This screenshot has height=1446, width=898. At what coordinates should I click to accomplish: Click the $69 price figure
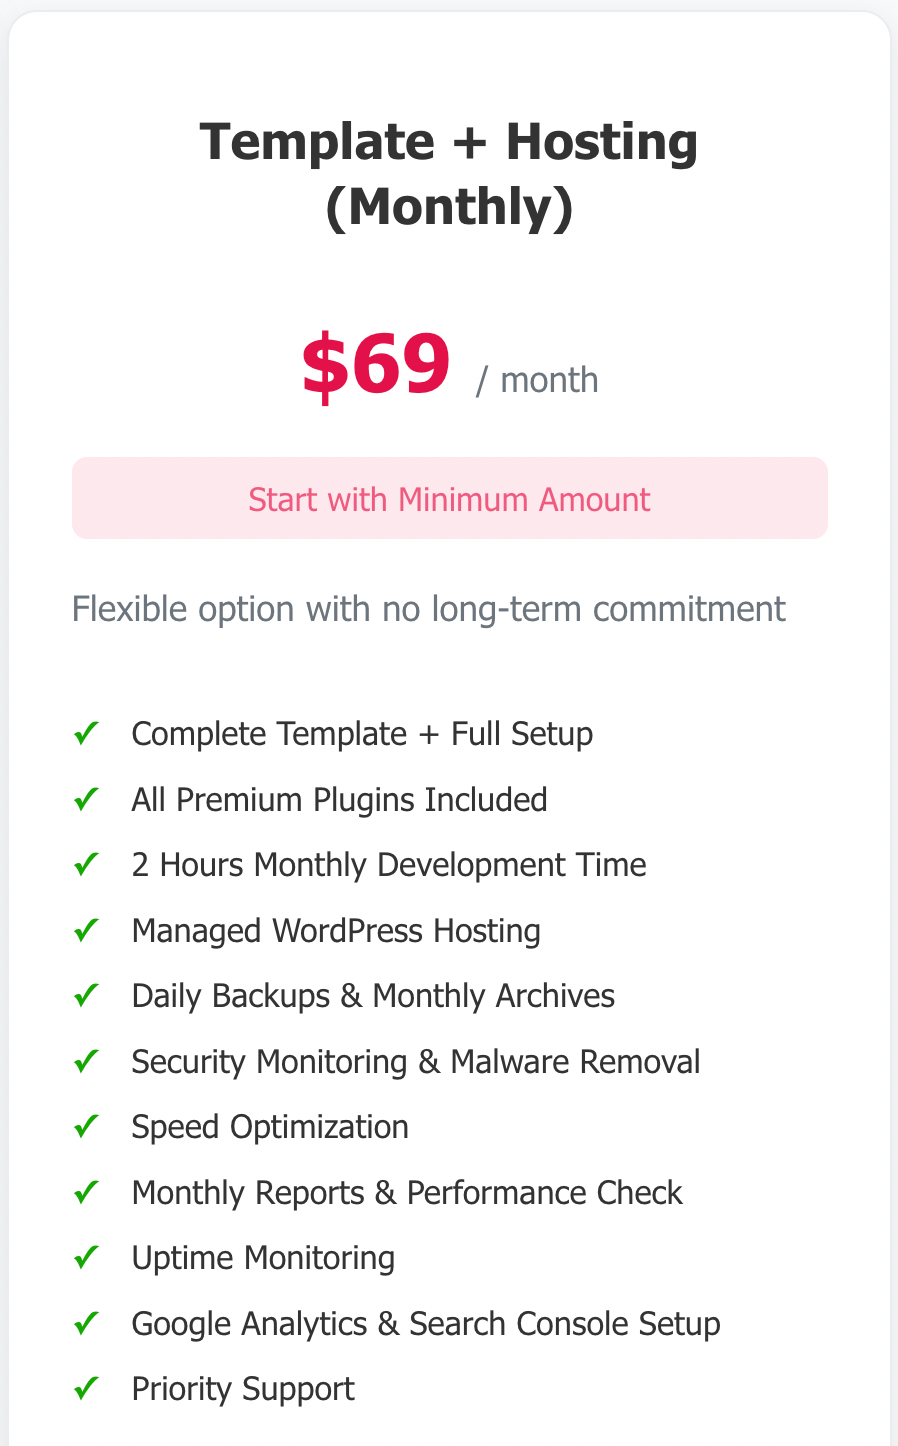pyautogui.click(x=376, y=365)
